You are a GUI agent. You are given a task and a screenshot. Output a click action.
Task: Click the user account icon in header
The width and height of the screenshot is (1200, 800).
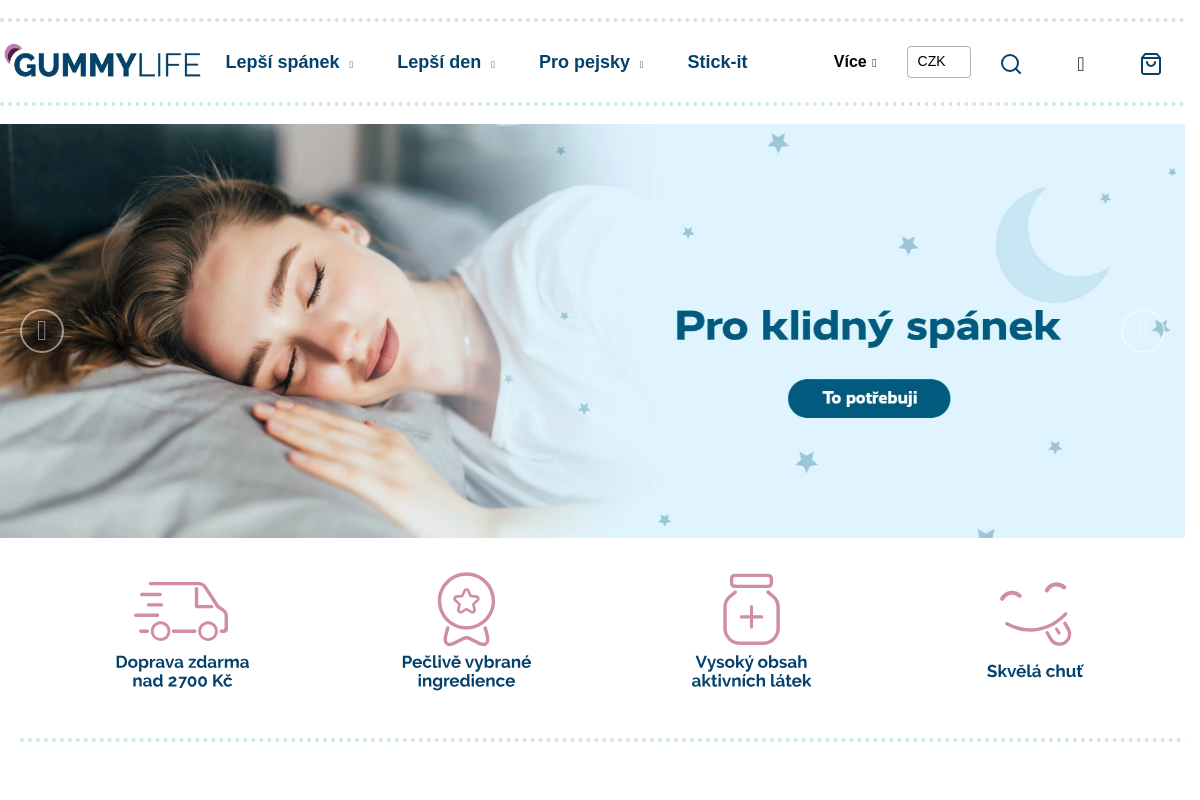coord(1081,64)
